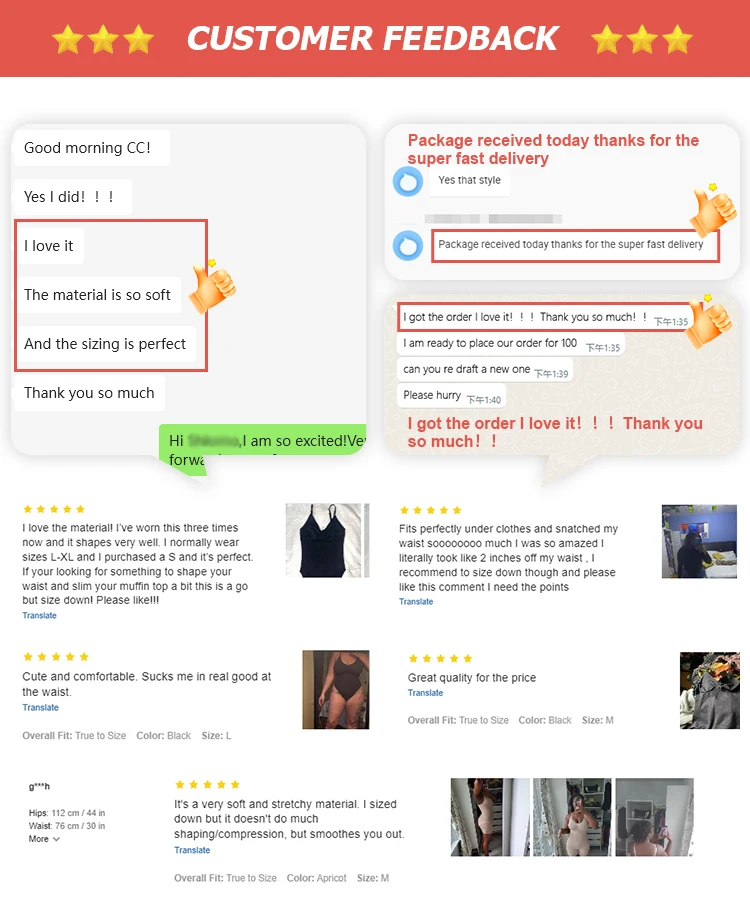Click the green 'I am so excited' message
Screen dimensions: 750x902
(262, 449)
